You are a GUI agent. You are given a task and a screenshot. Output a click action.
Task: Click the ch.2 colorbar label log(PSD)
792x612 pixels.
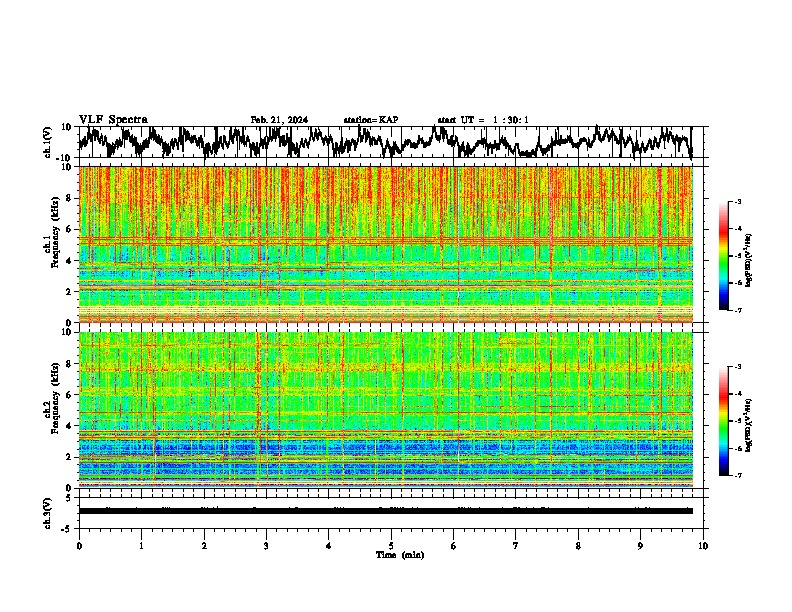coord(749,425)
